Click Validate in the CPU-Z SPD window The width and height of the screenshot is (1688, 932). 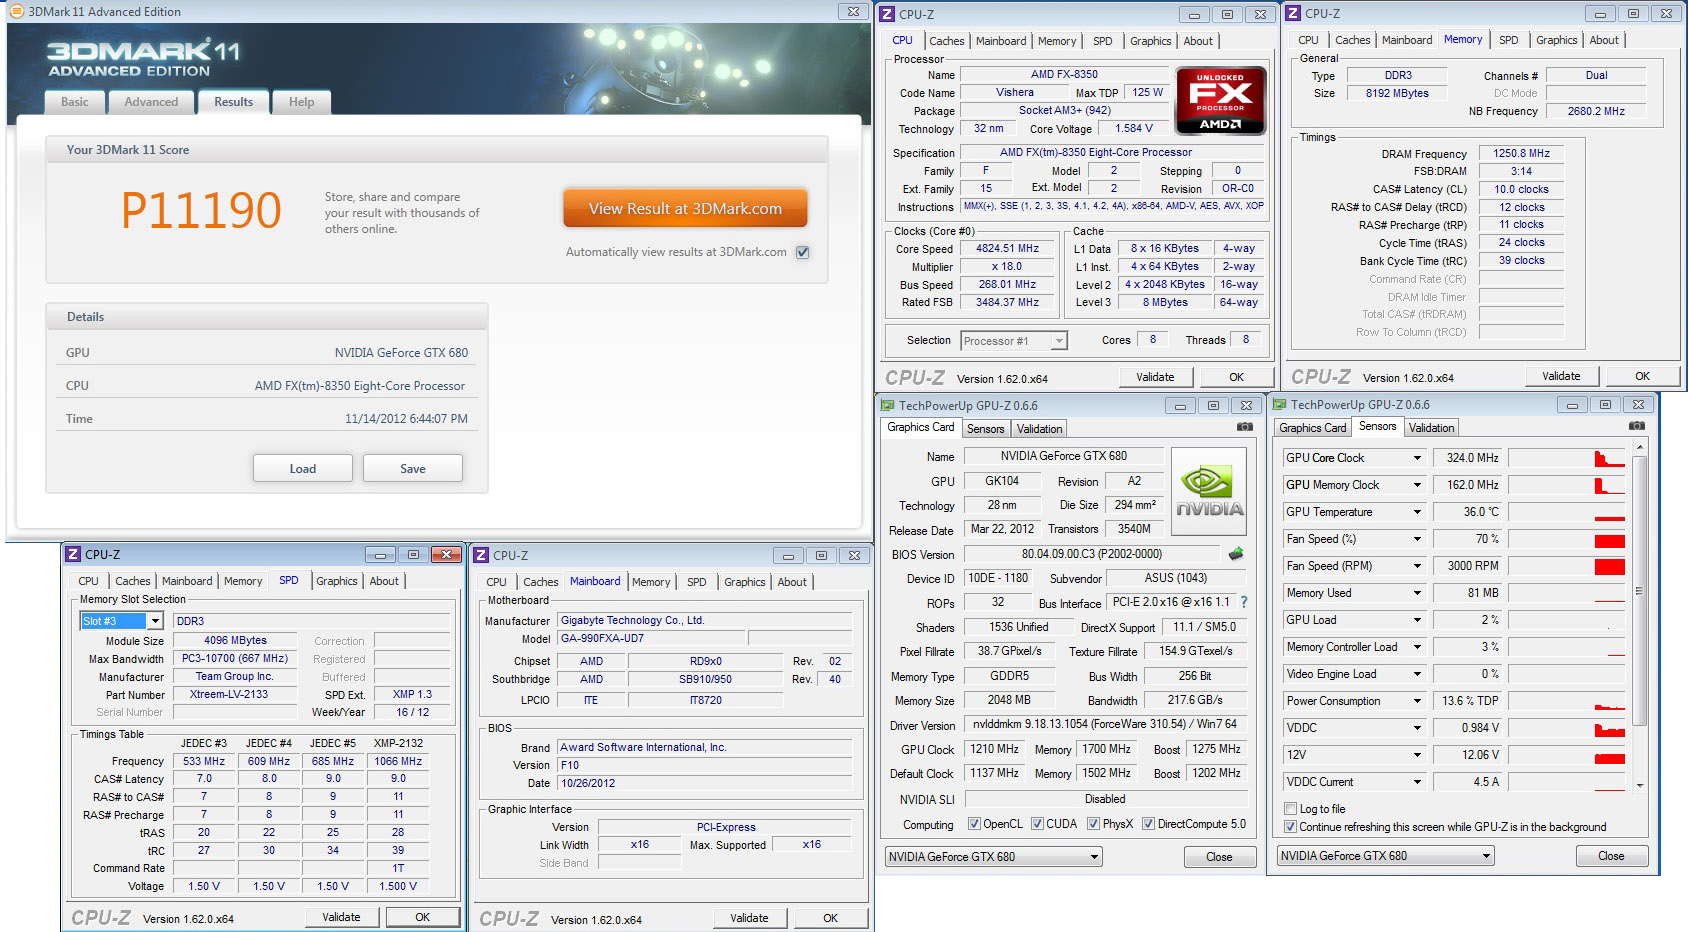[341, 917]
